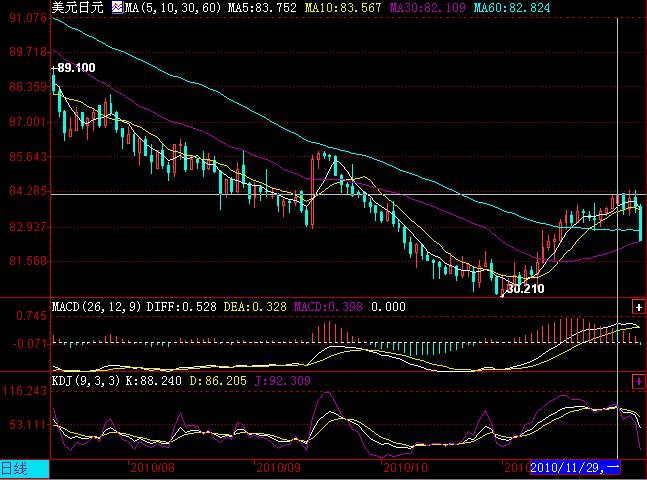Screen dimensions: 647x480
Task: Click the 88.359 price axis label
Action: [x=28, y=87]
